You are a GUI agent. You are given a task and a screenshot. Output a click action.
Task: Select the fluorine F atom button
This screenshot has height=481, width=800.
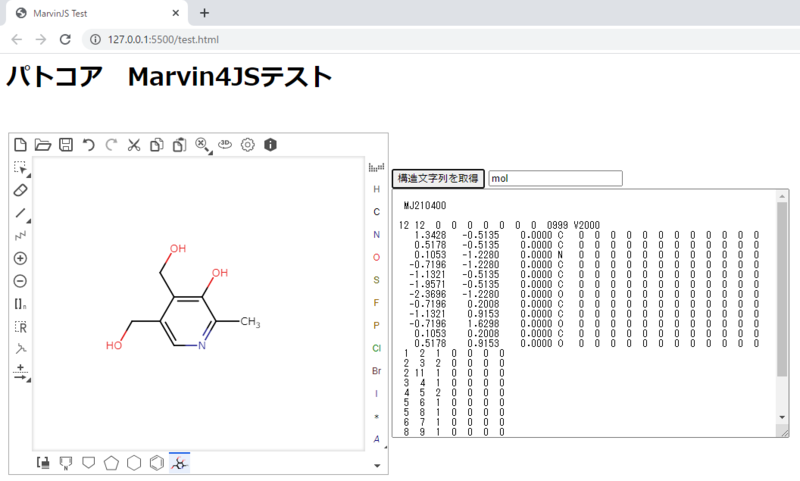click(377, 302)
